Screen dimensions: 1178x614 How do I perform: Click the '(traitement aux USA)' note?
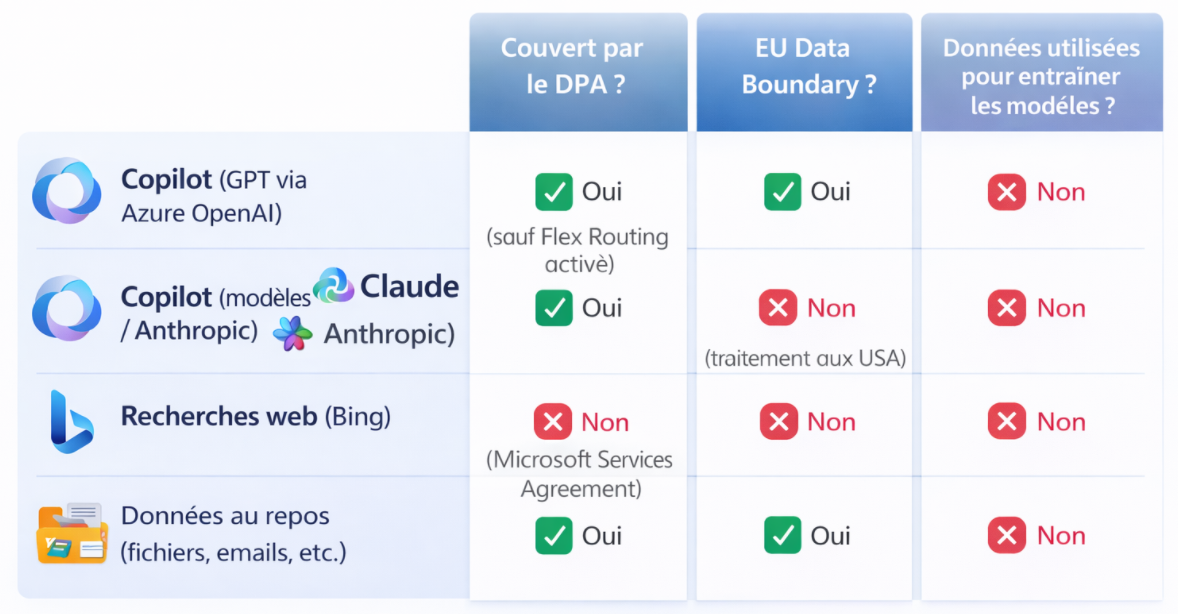point(805,358)
